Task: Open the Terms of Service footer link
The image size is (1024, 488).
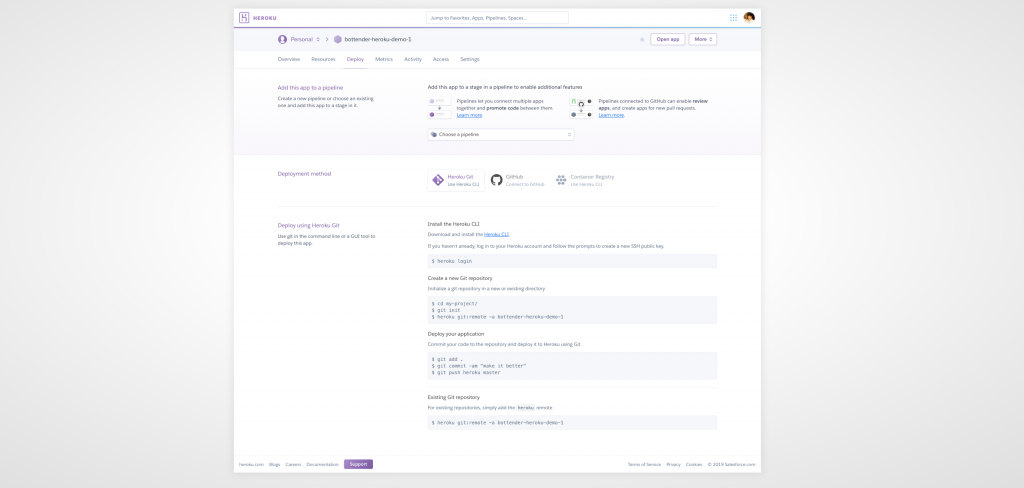Action: tap(644, 464)
